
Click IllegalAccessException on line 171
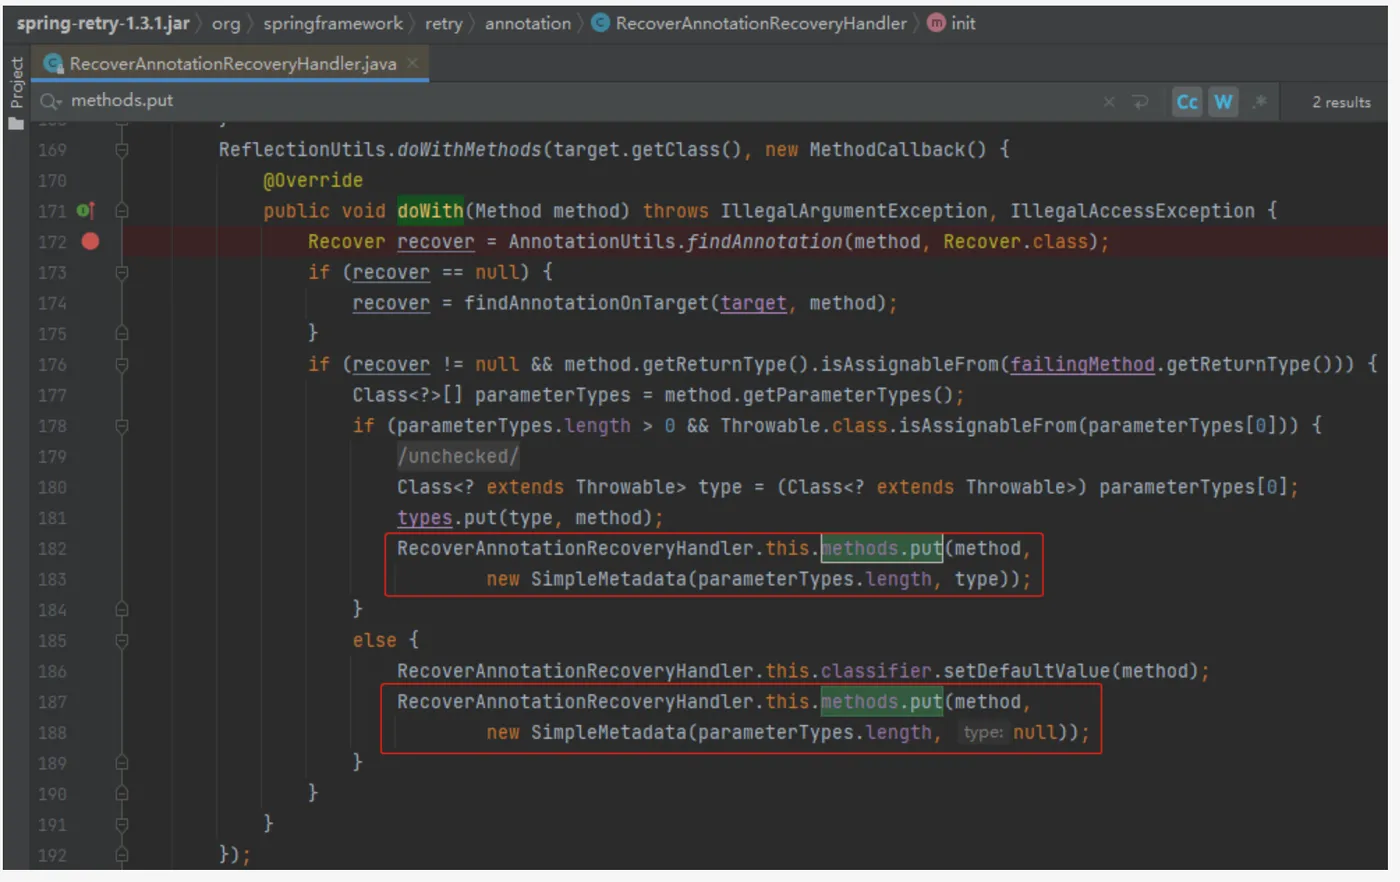pos(1132,211)
